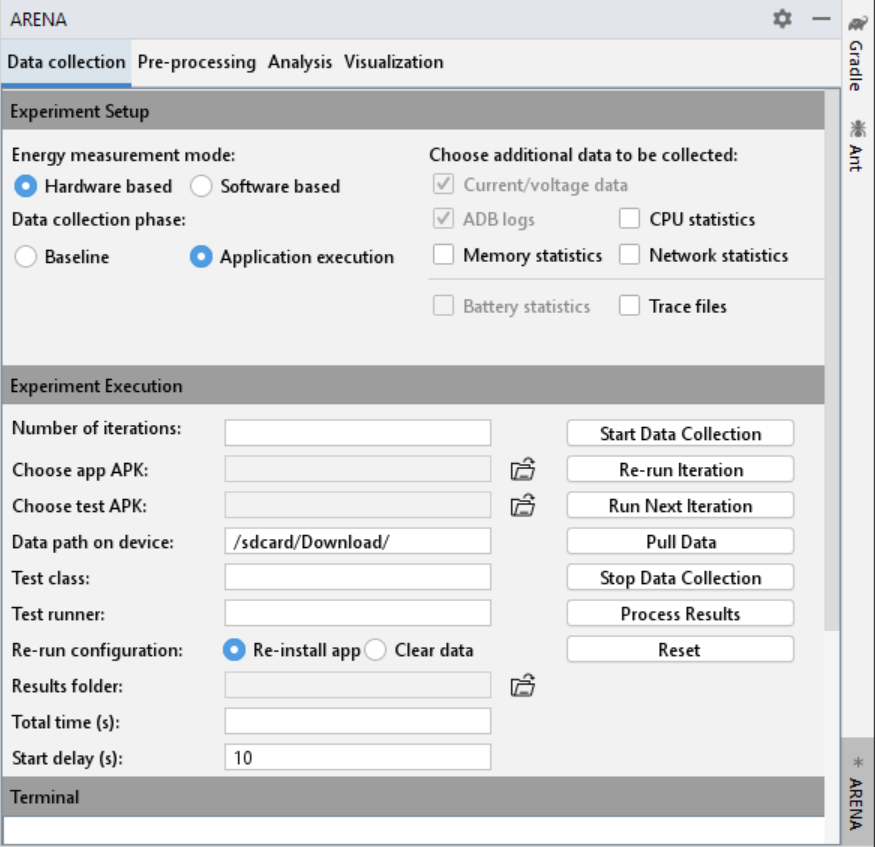The image size is (875, 847).
Task: Focus the Number of iterations field
Action: [358, 433]
